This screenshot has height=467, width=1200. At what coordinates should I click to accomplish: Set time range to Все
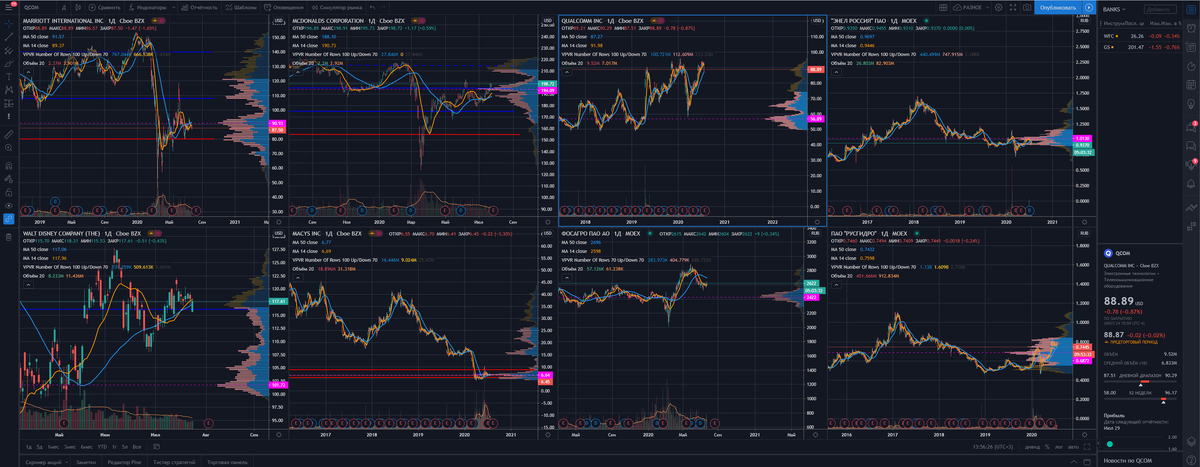pyautogui.click(x=137, y=447)
